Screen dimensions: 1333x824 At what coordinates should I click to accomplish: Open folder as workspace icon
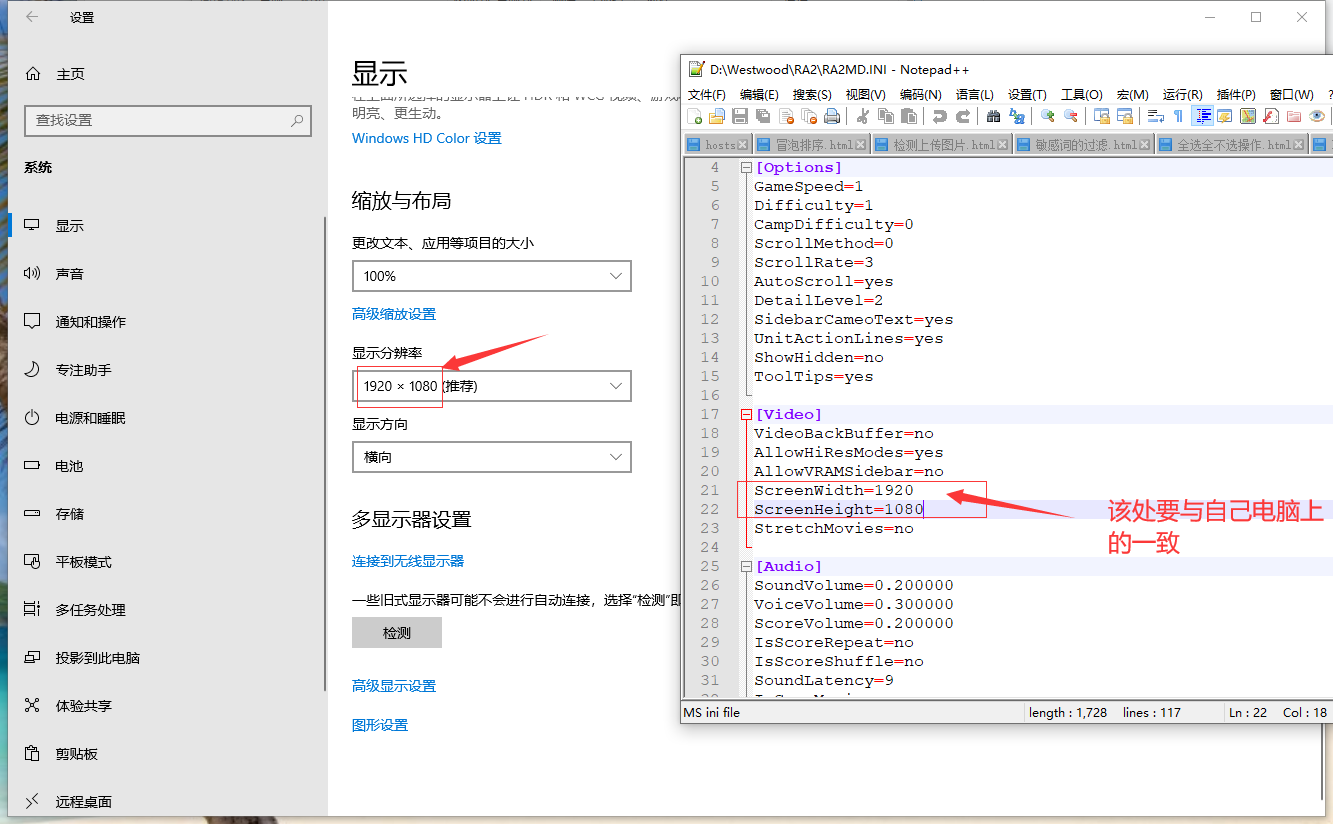(1294, 116)
